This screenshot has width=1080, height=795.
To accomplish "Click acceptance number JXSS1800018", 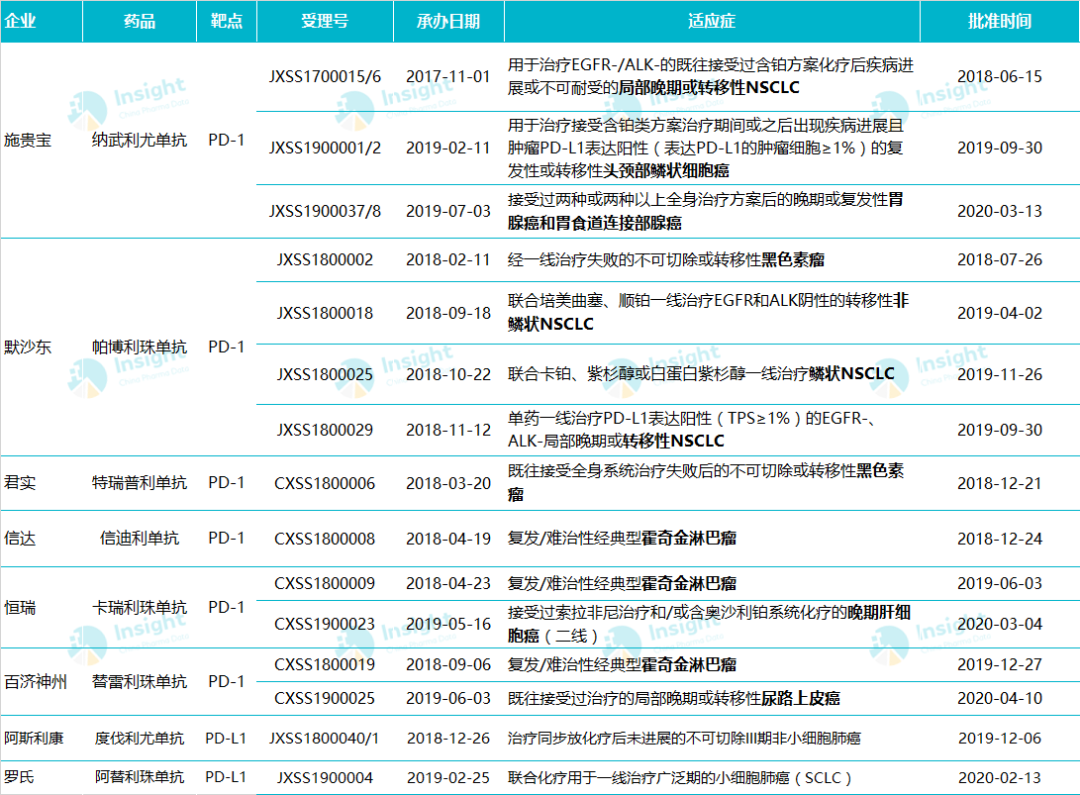I will [324, 313].
